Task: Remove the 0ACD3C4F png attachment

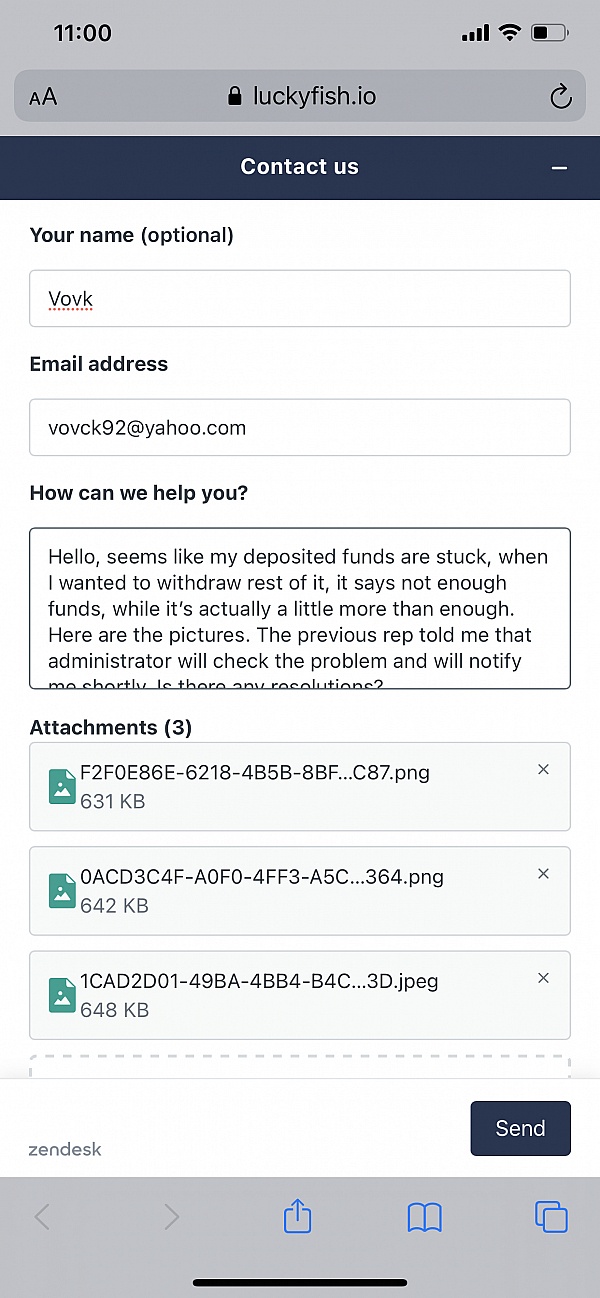Action: [x=544, y=873]
